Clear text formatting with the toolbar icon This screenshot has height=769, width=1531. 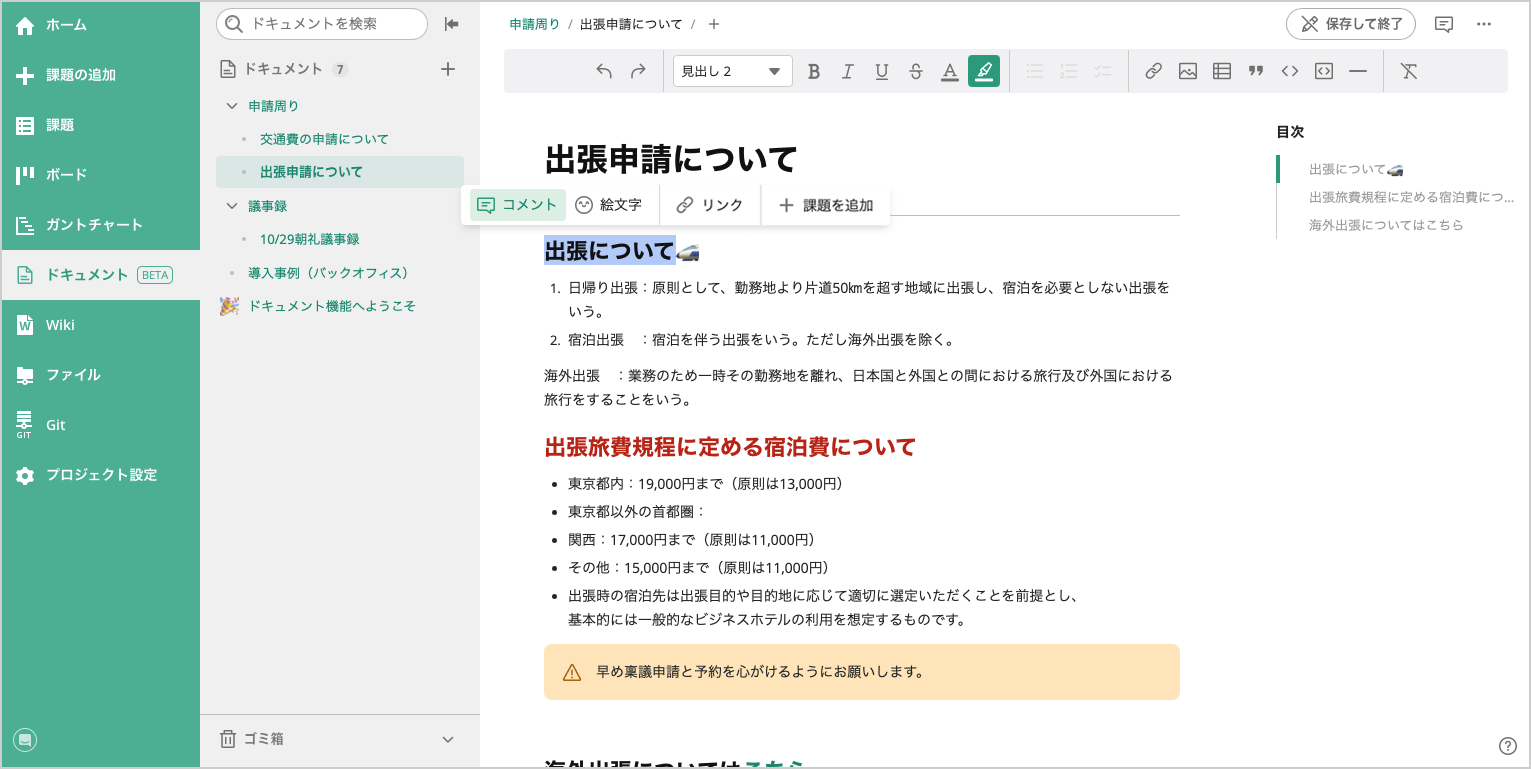click(1409, 71)
